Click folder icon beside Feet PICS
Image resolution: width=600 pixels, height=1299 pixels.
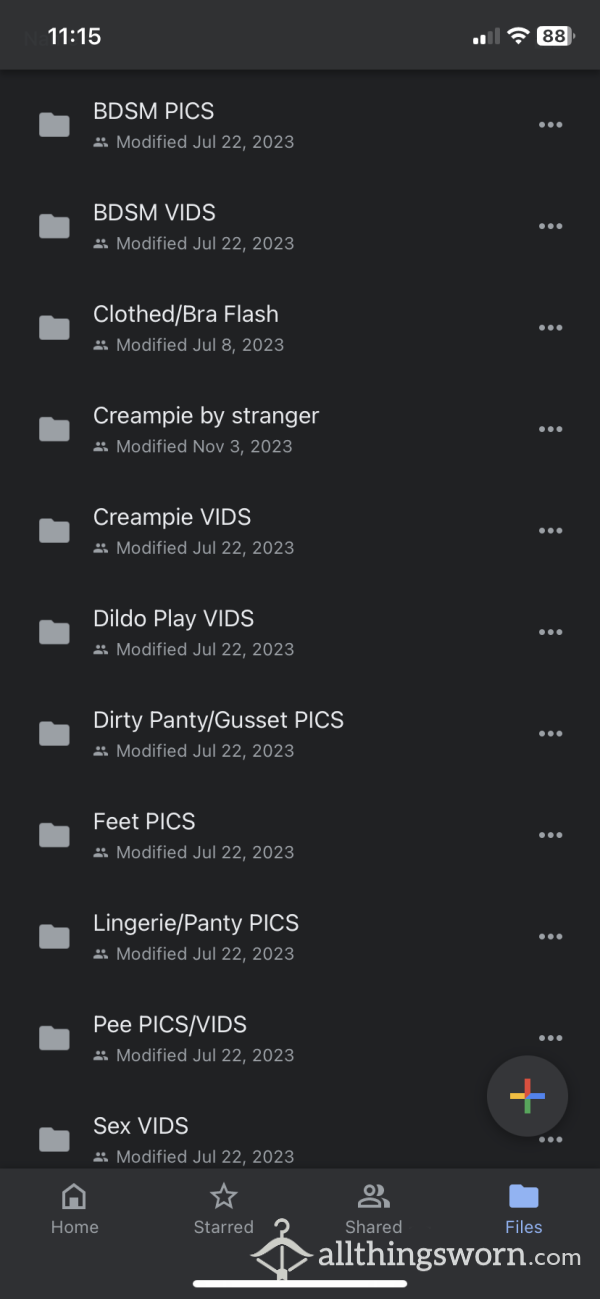[54, 835]
